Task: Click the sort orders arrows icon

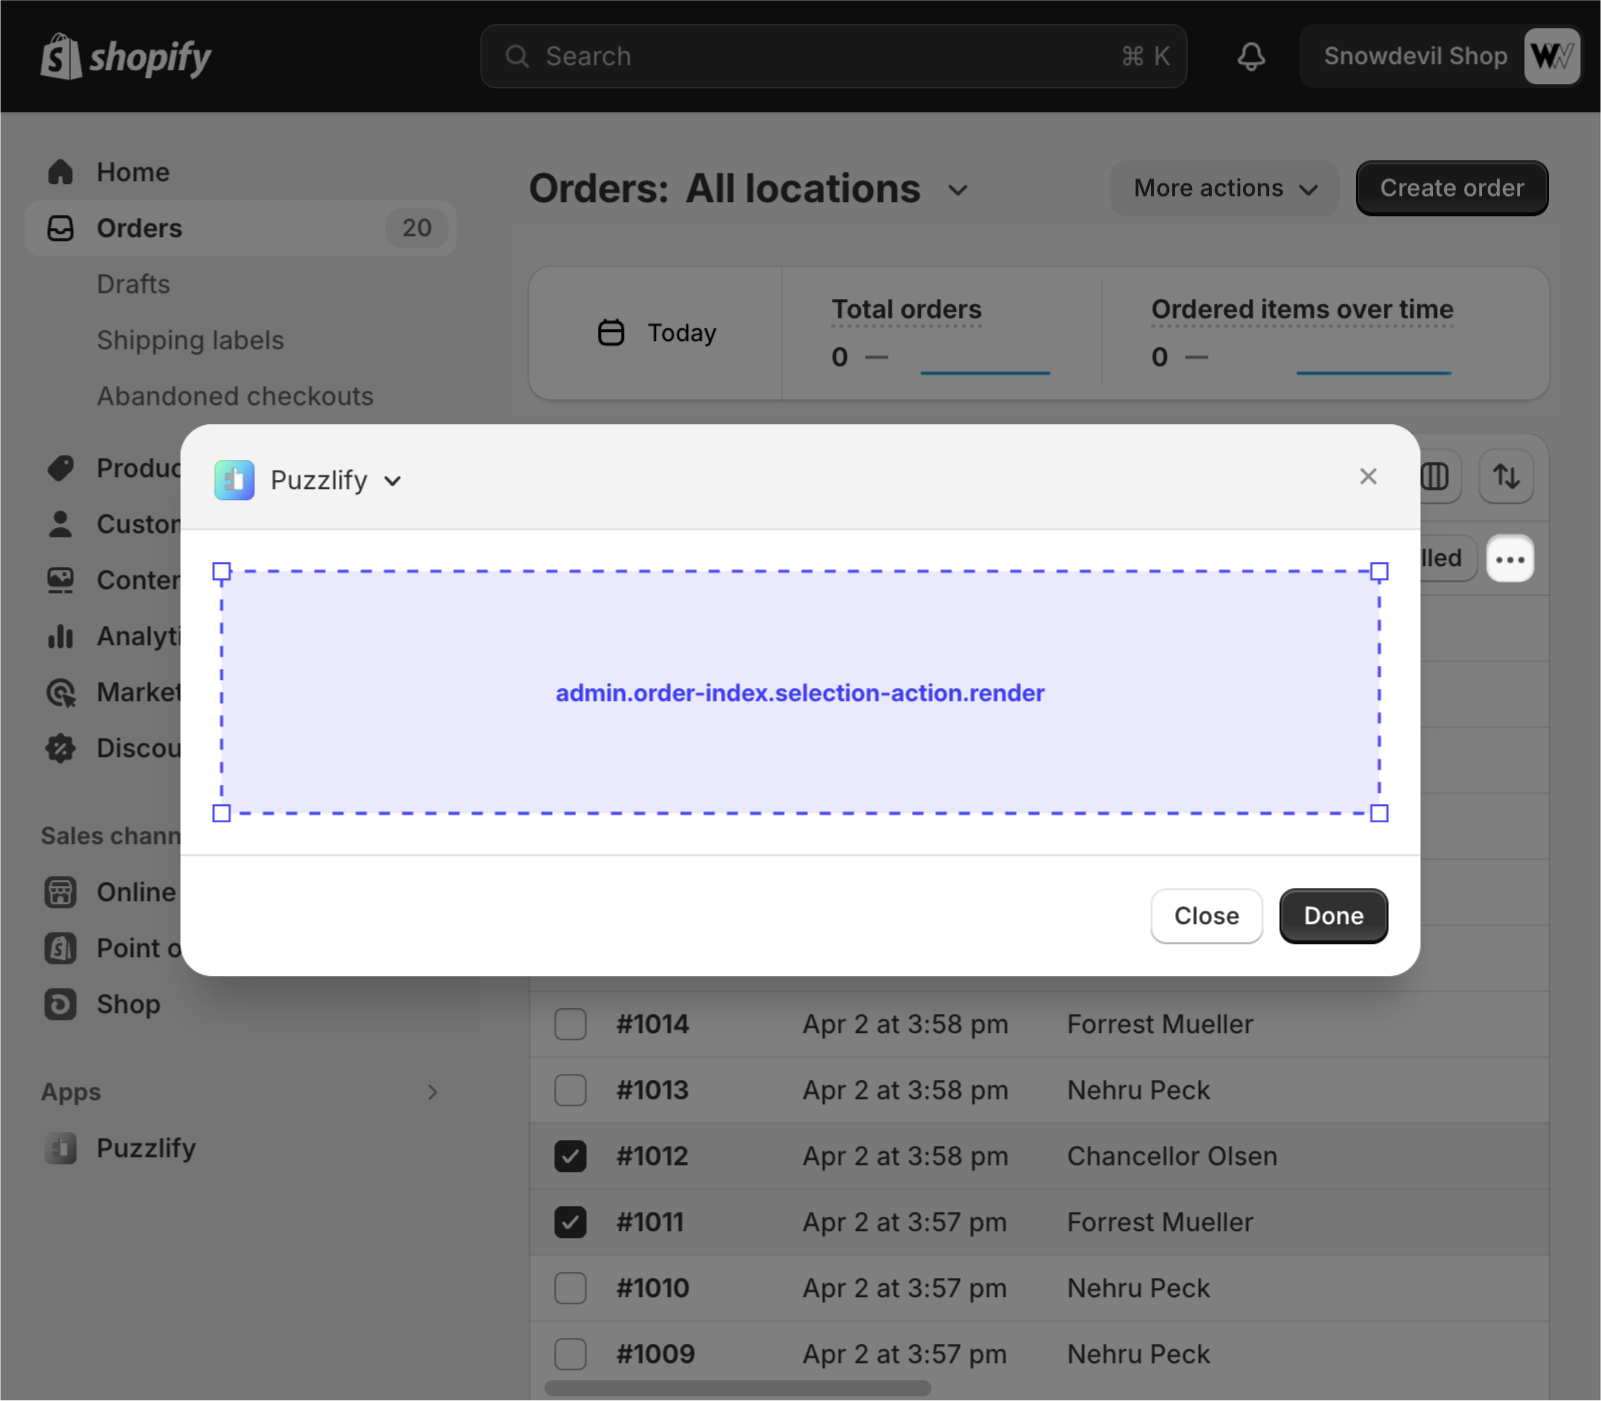Action: tap(1506, 477)
